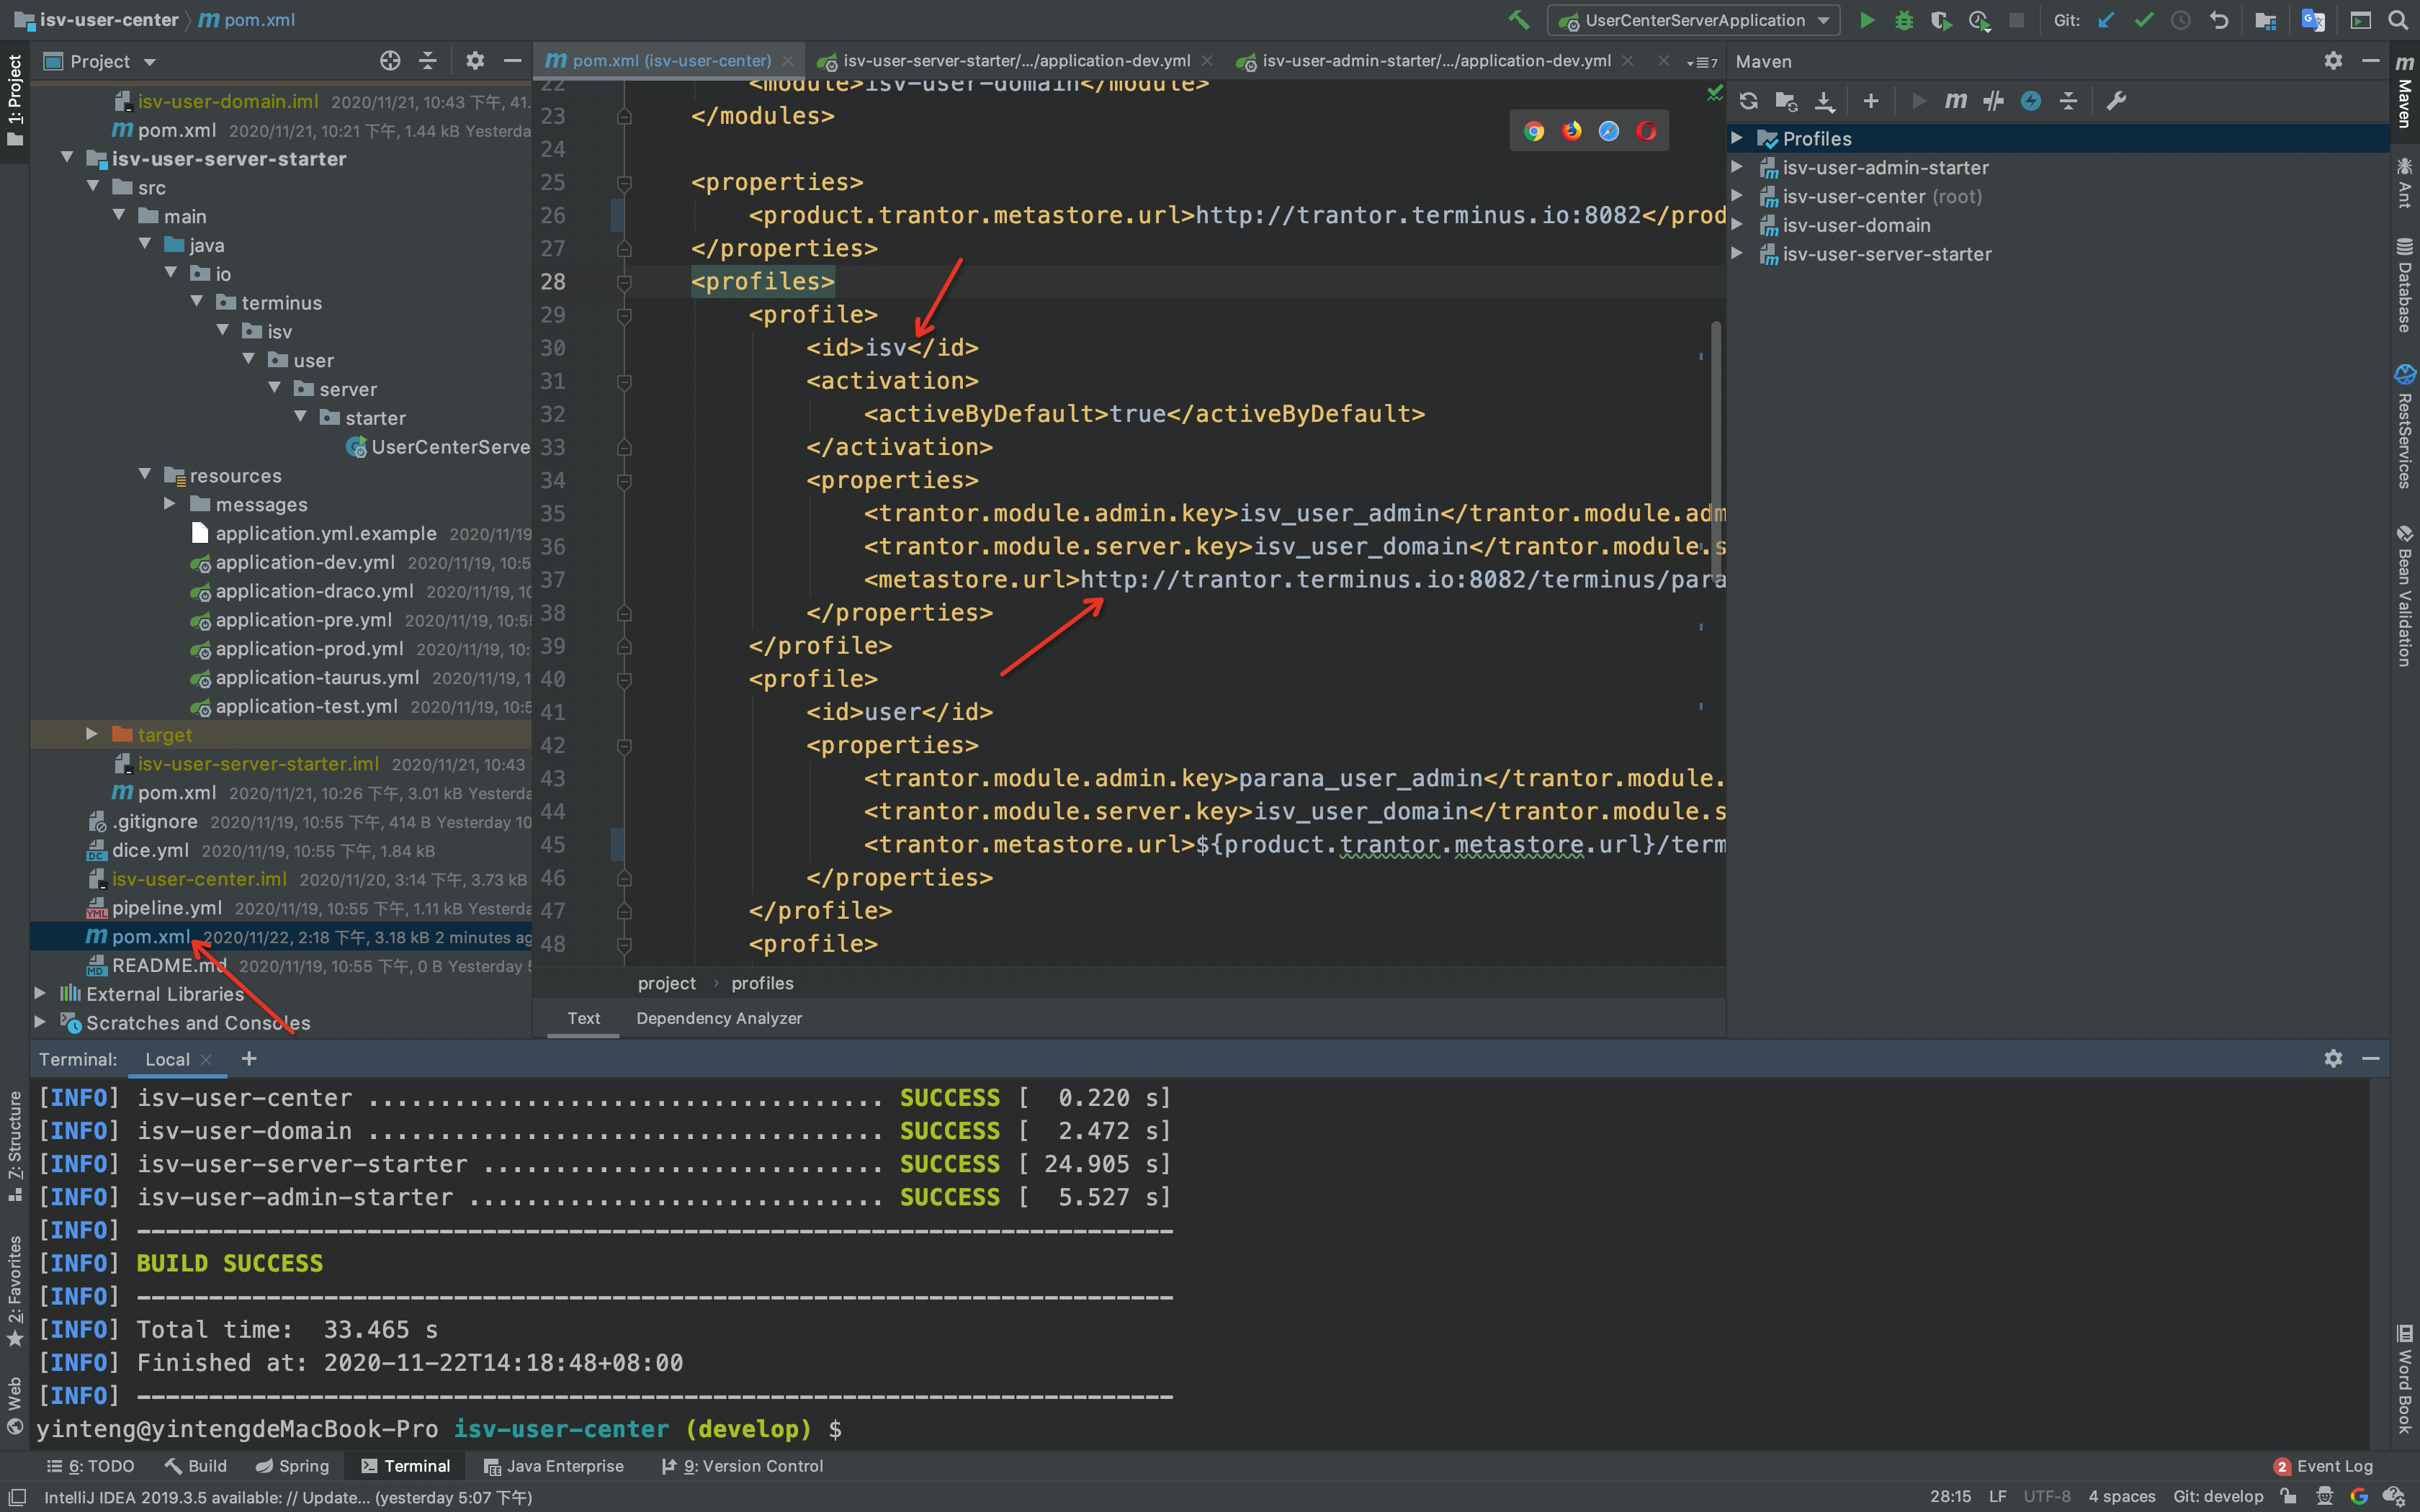The image size is (2420, 1512).
Task: Open page in Safari browser icon
Action: point(1609,131)
